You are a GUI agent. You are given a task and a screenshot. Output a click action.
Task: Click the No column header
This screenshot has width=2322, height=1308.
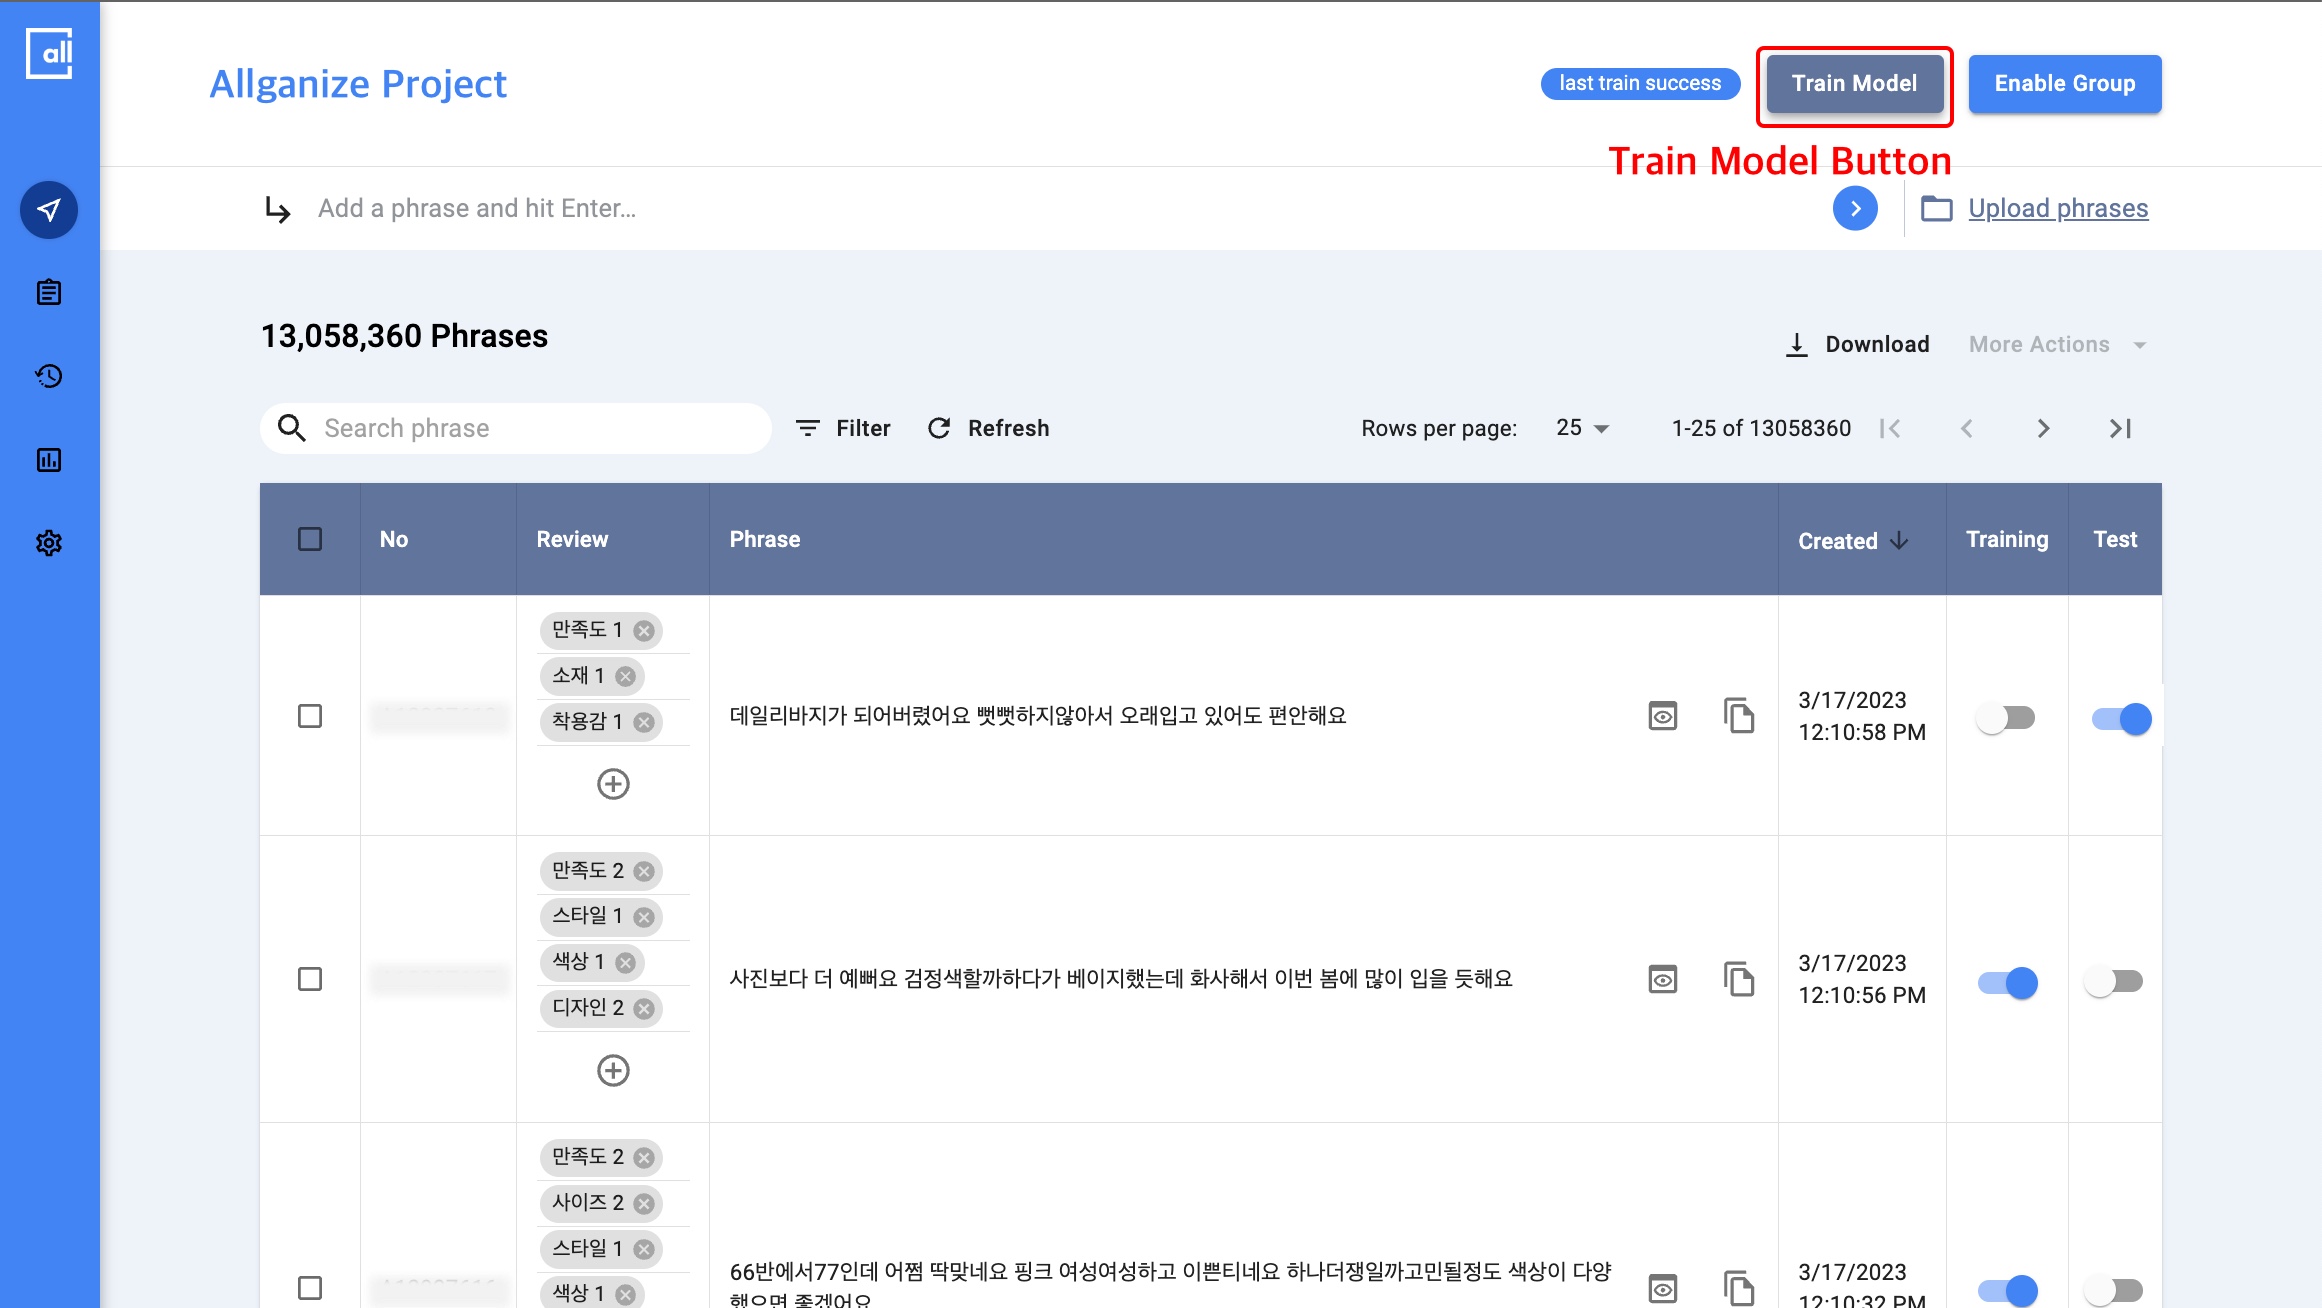pyautogui.click(x=394, y=539)
